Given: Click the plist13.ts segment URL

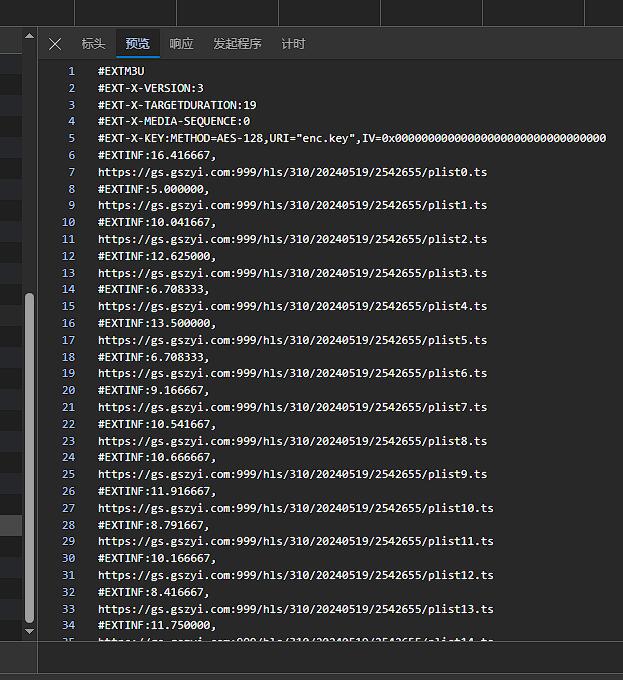Looking at the screenshot, I should click(295, 609).
